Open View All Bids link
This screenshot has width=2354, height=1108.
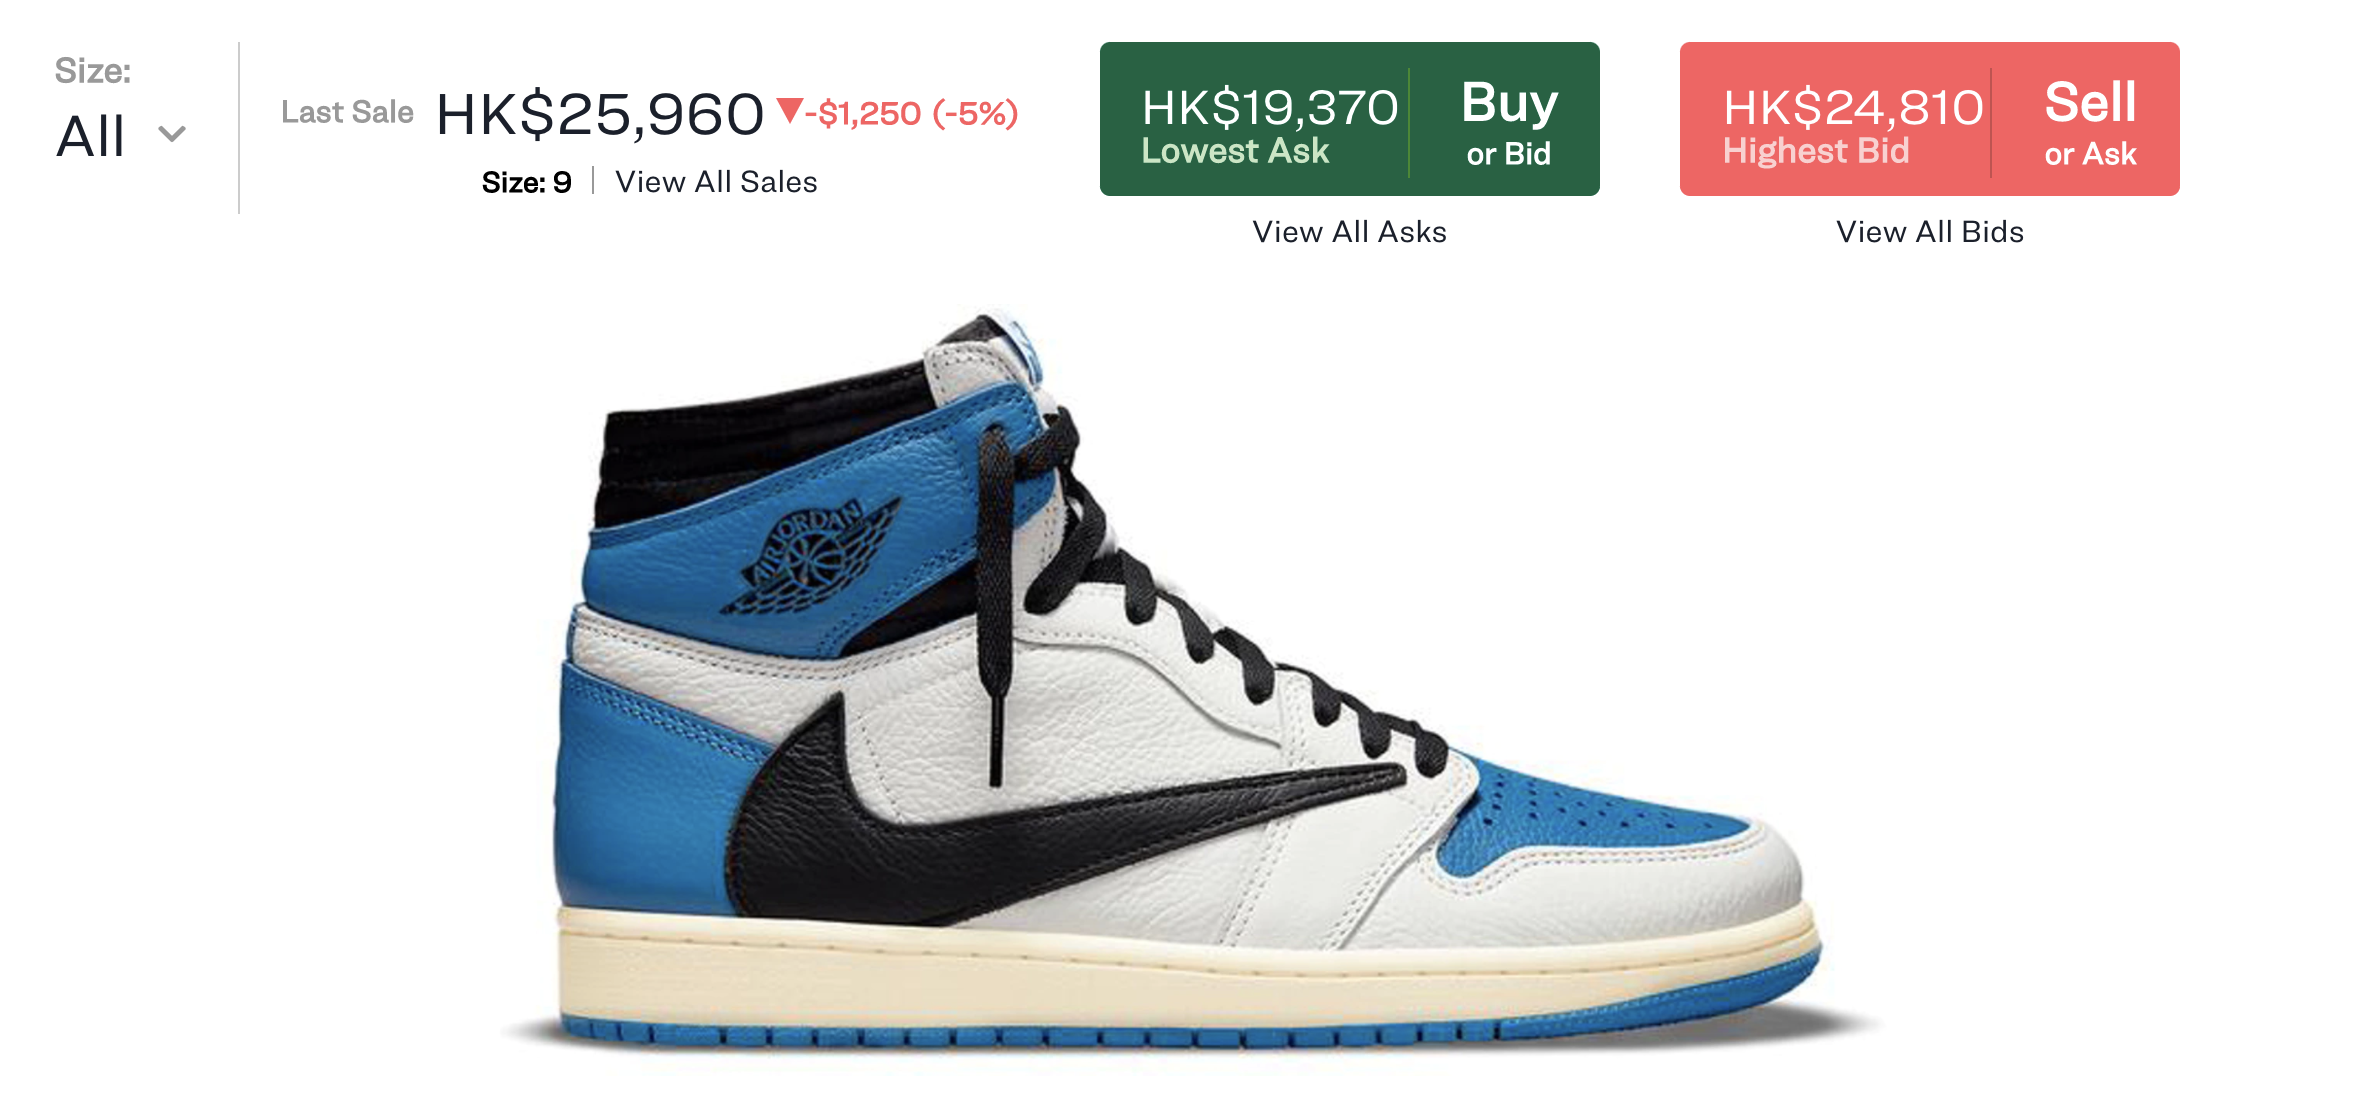(1930, 232)
